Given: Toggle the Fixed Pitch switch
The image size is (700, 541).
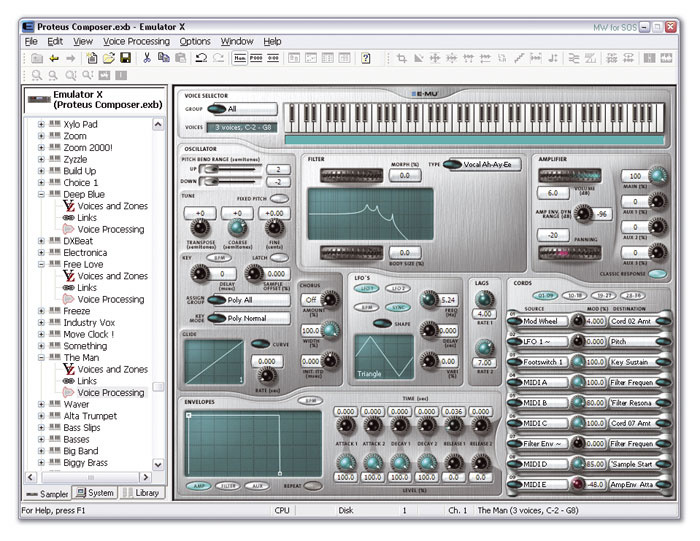Looking at the screenshot, I should coord(281,199).
